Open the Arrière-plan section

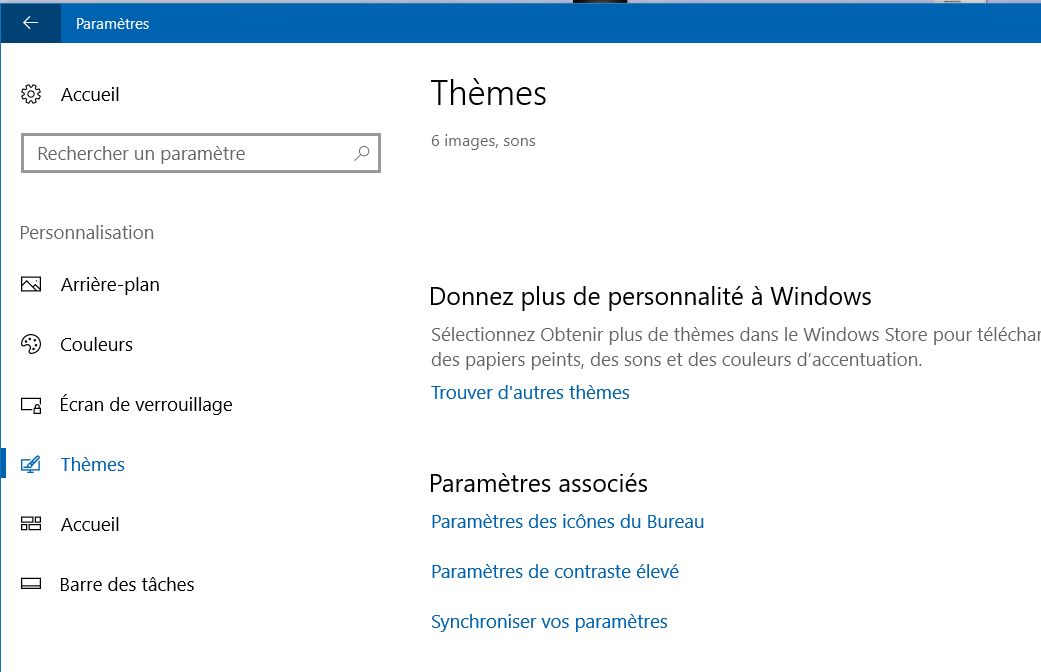click(110, 285)
